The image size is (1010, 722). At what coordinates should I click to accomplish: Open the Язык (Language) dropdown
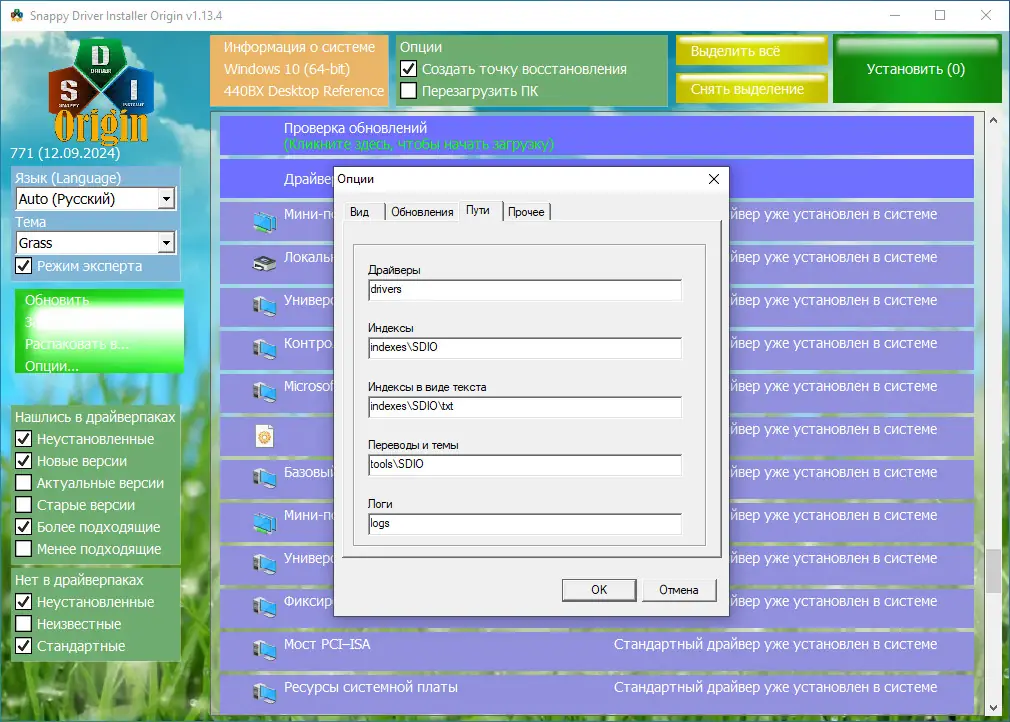click(x=167, y=199)
